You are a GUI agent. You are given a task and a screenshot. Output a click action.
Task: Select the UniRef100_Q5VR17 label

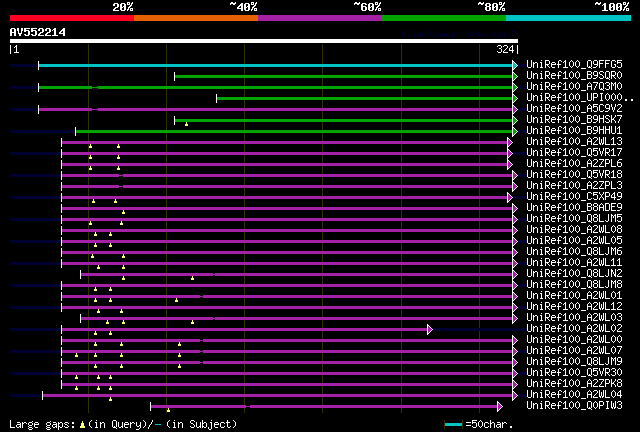(x=574, y=152)
